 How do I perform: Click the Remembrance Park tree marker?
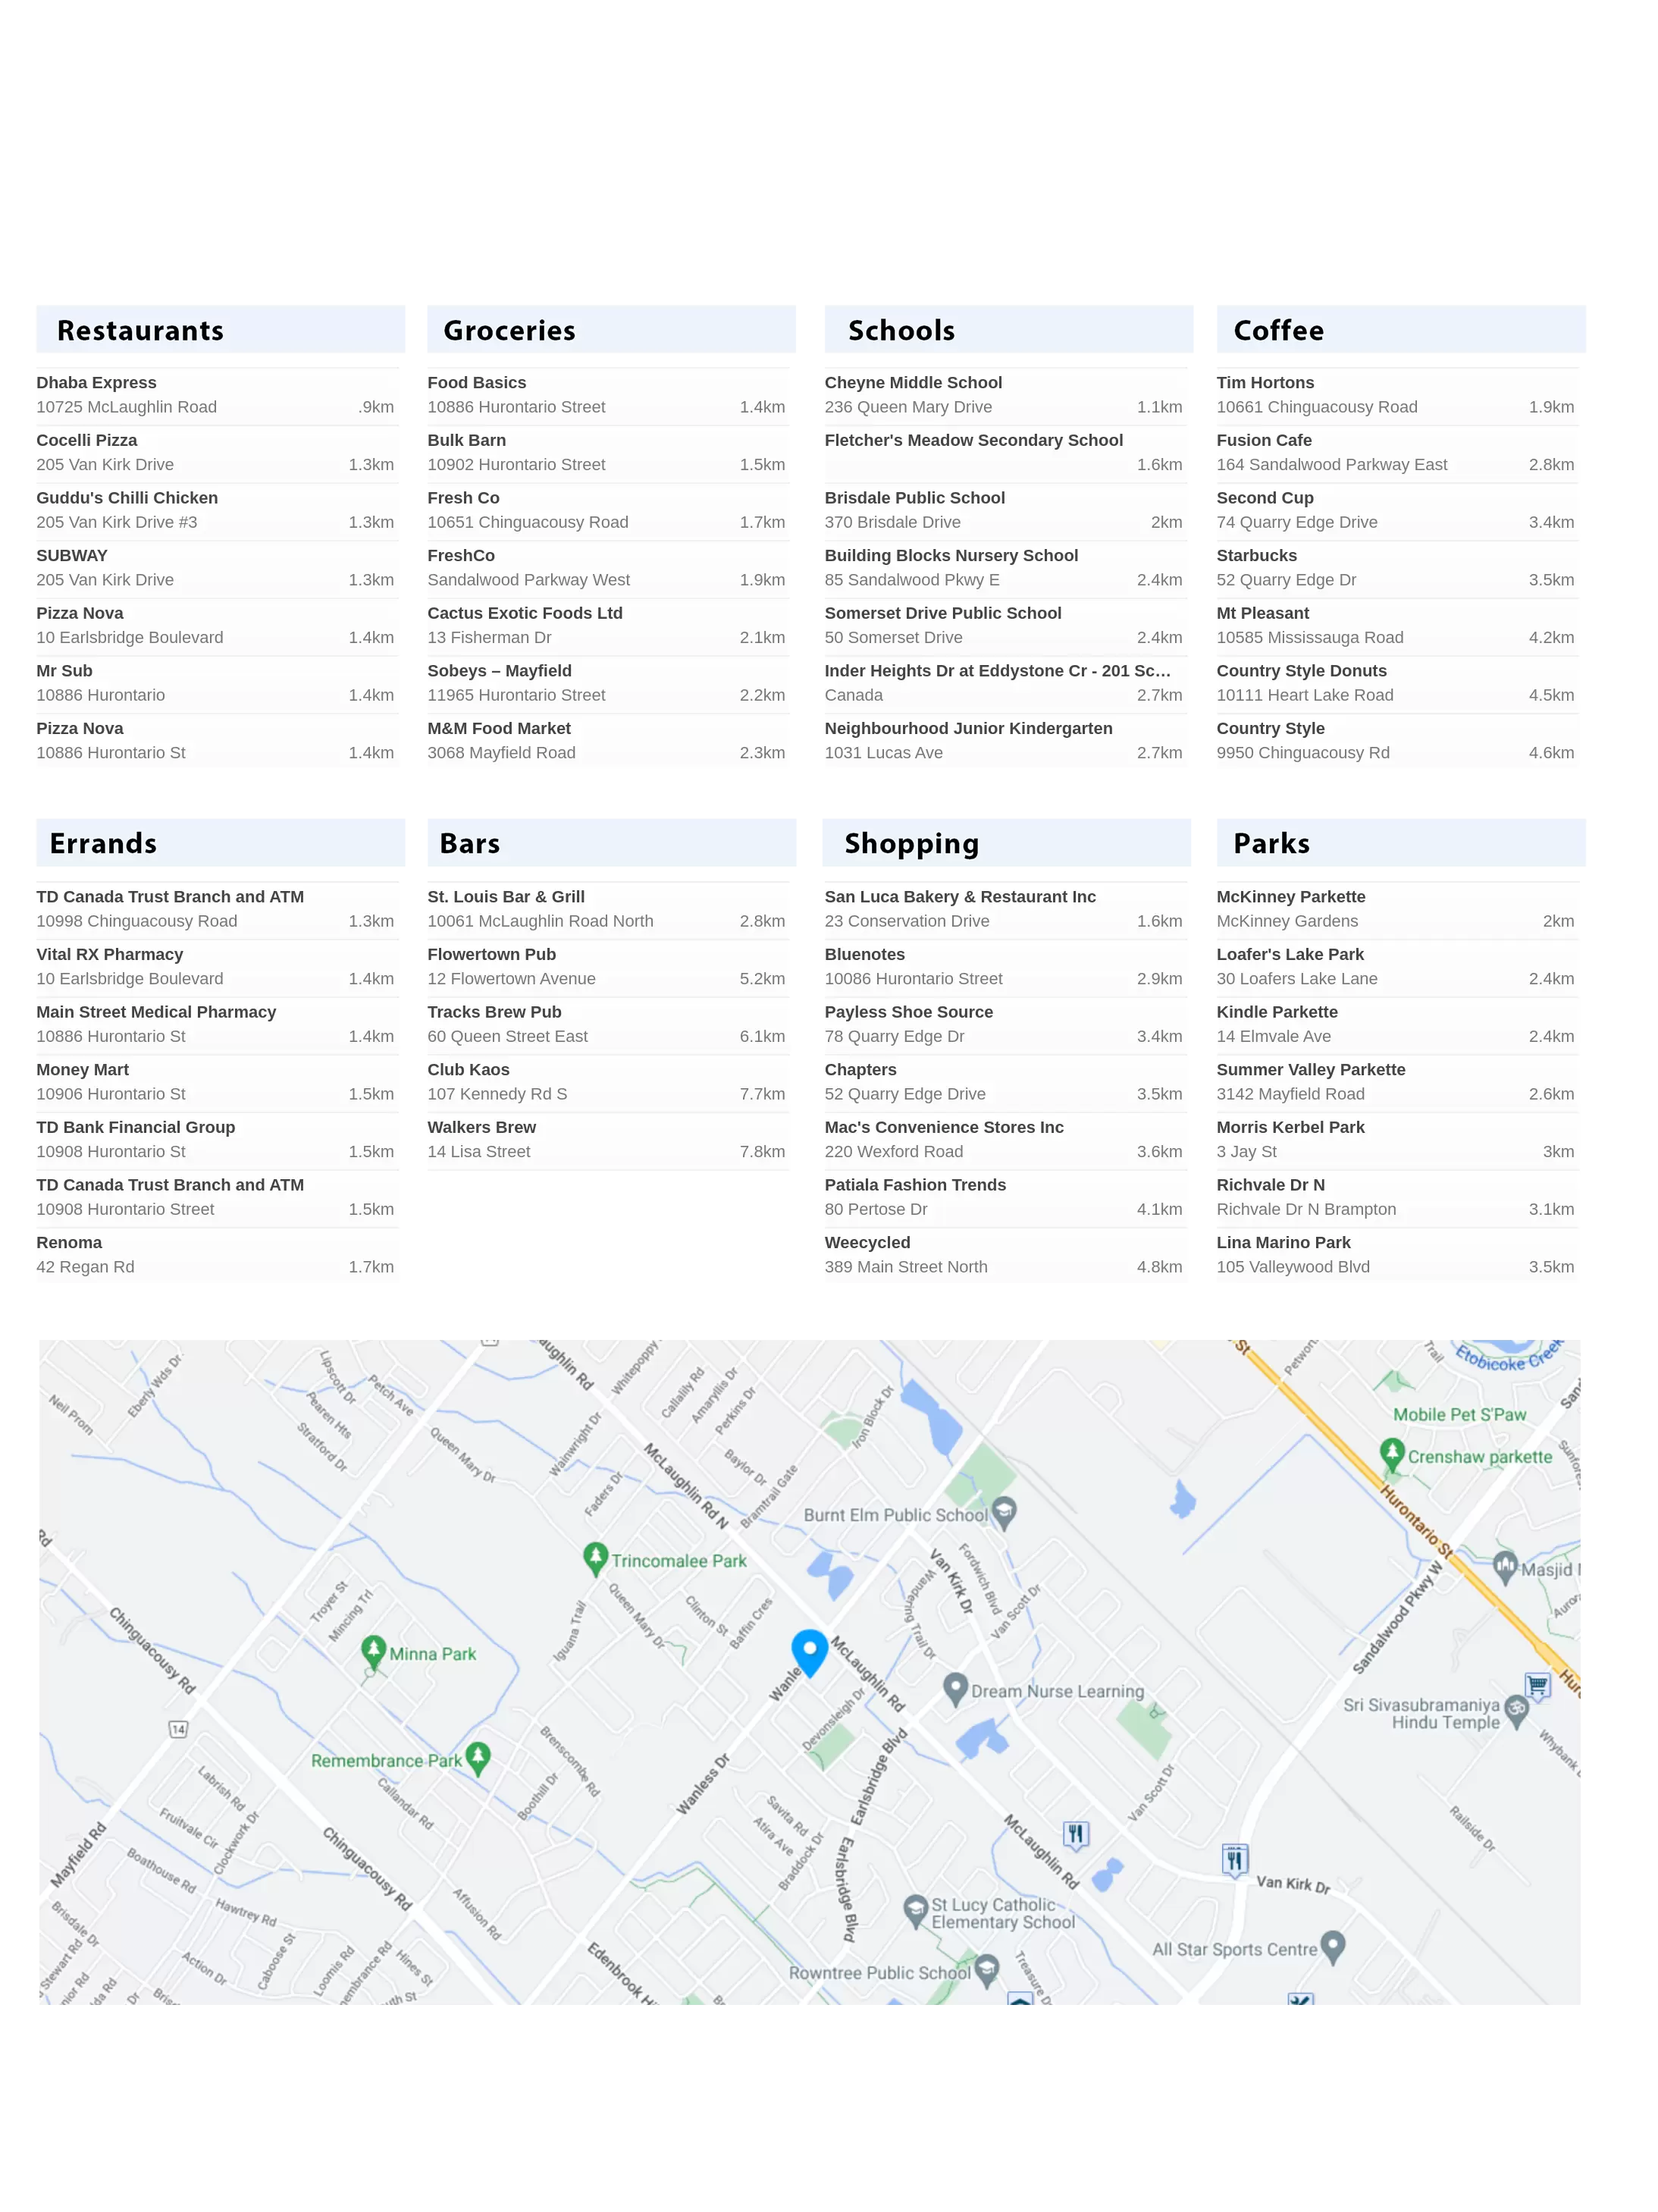pos(478,1756)
